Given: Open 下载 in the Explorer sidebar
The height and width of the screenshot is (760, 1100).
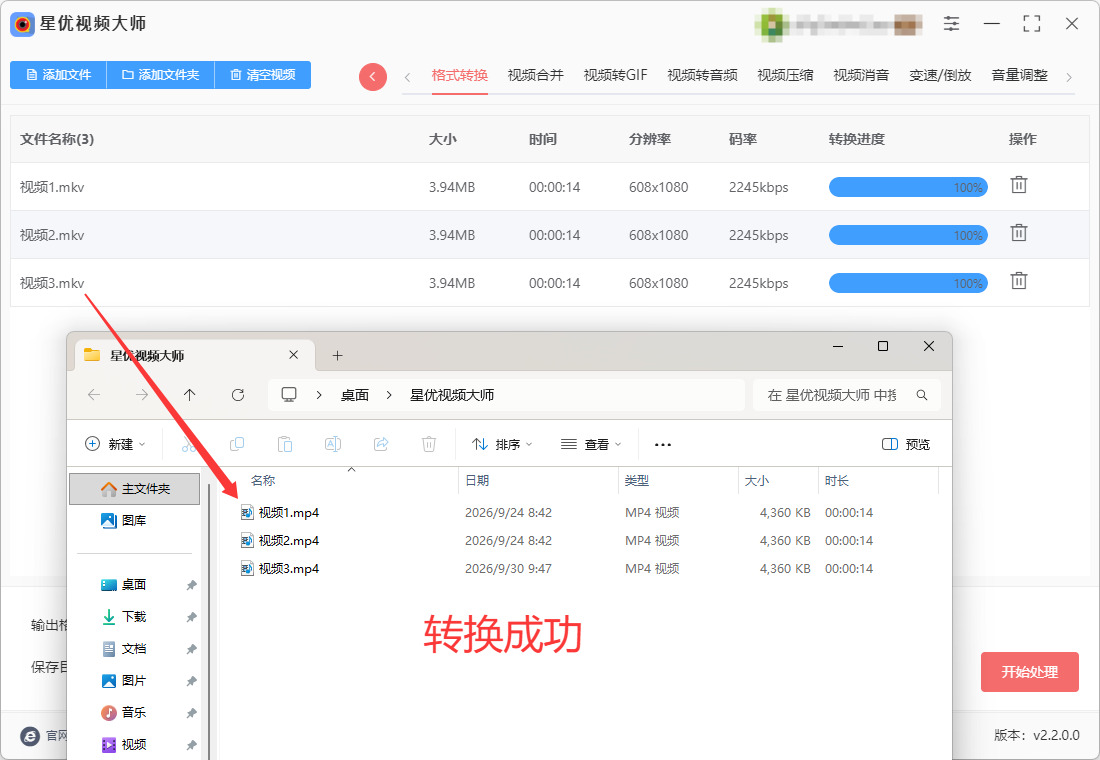Looking at the screenshot, I should 134,617.
